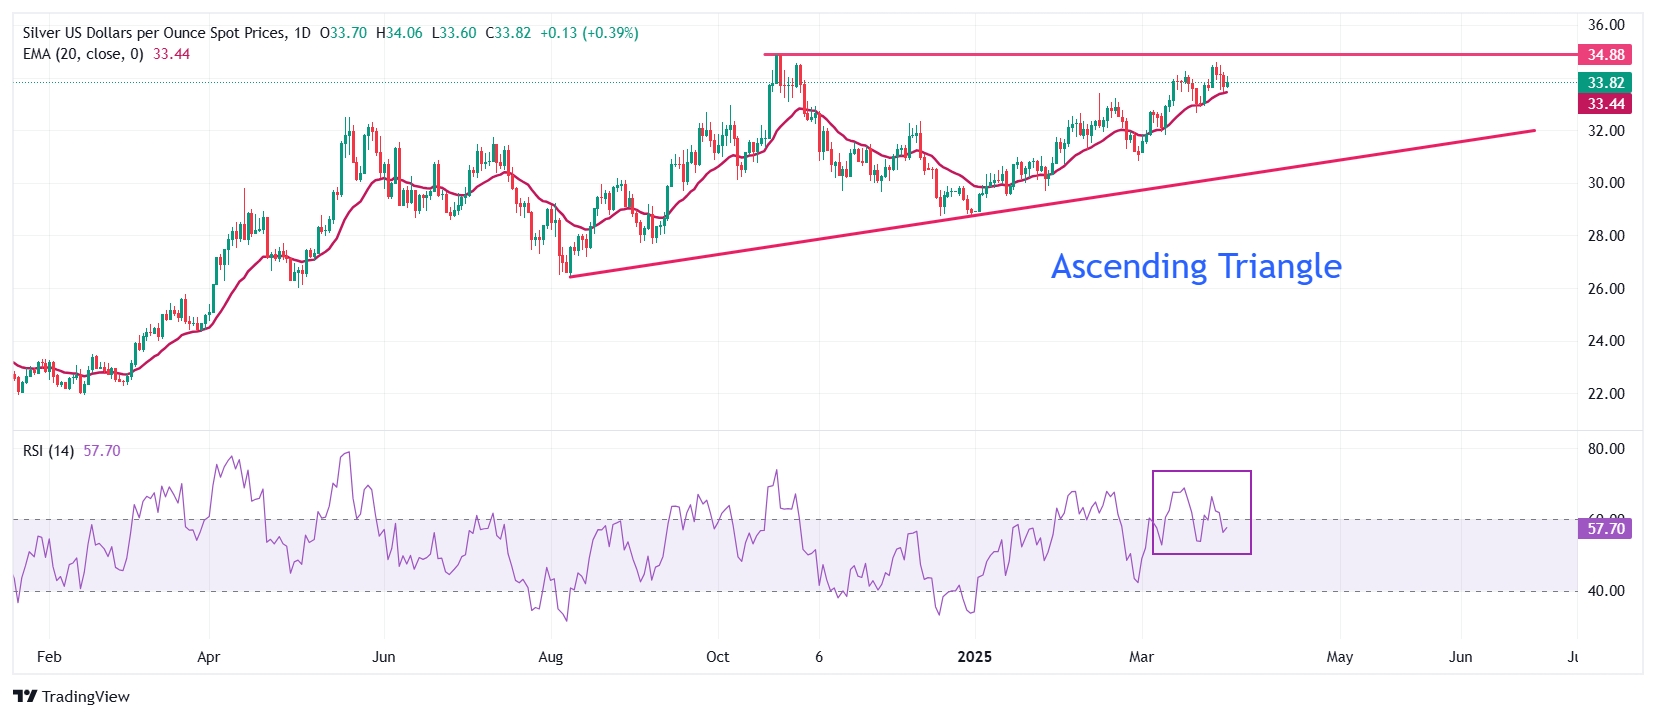
Task: Open the EMA (20, close, 0) indicator legend
Action: pyautogui.click(x=83, y=54)
